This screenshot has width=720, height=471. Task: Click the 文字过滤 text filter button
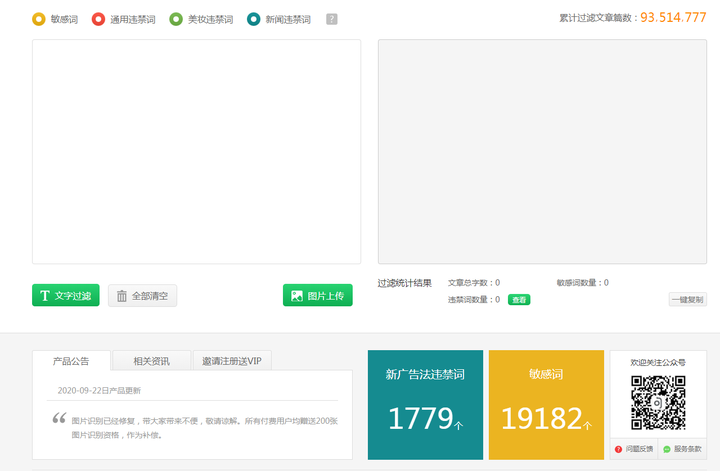pos(66,295)
